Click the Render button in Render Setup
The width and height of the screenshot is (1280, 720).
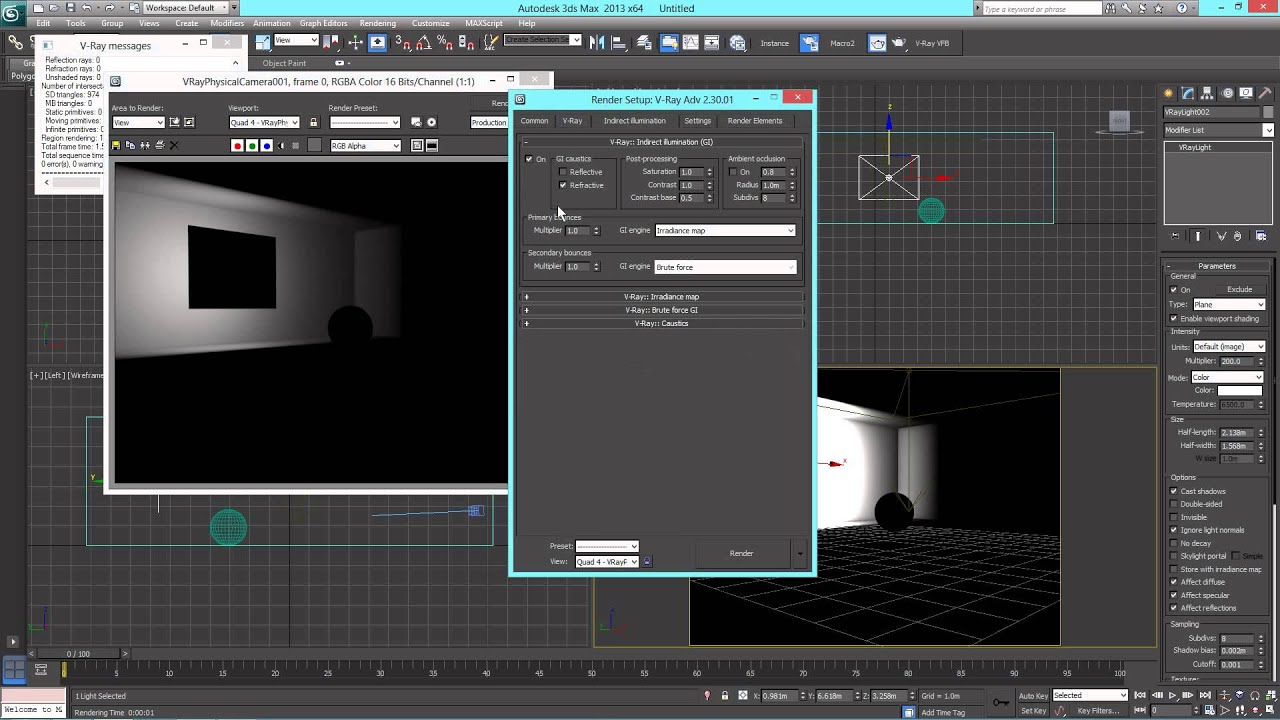(x=741, y=553)
